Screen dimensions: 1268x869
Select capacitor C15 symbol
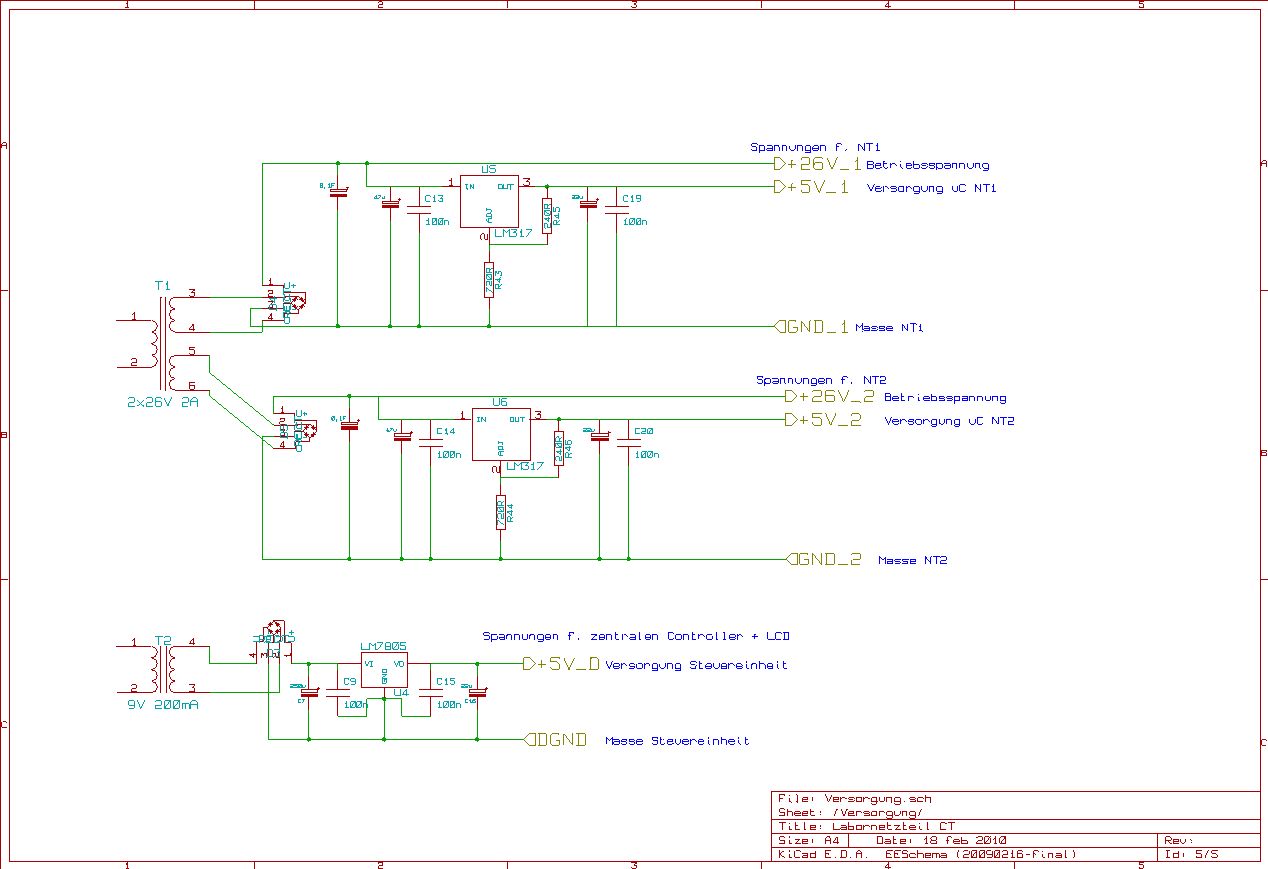431,692
